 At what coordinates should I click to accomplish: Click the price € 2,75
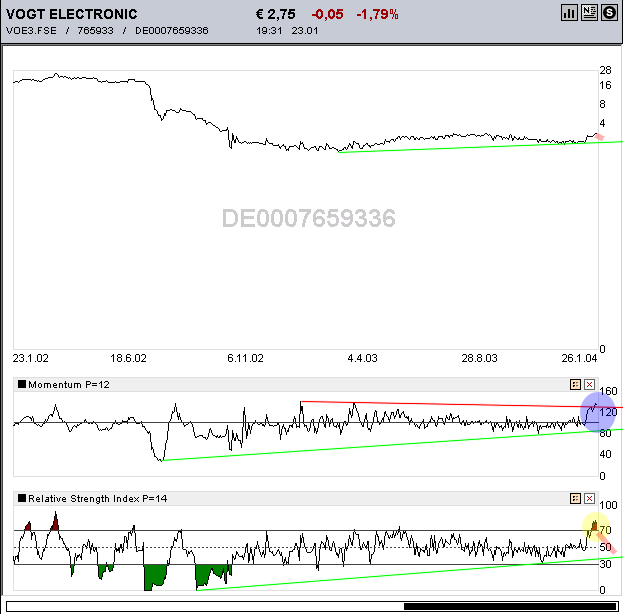coord(275,14)
